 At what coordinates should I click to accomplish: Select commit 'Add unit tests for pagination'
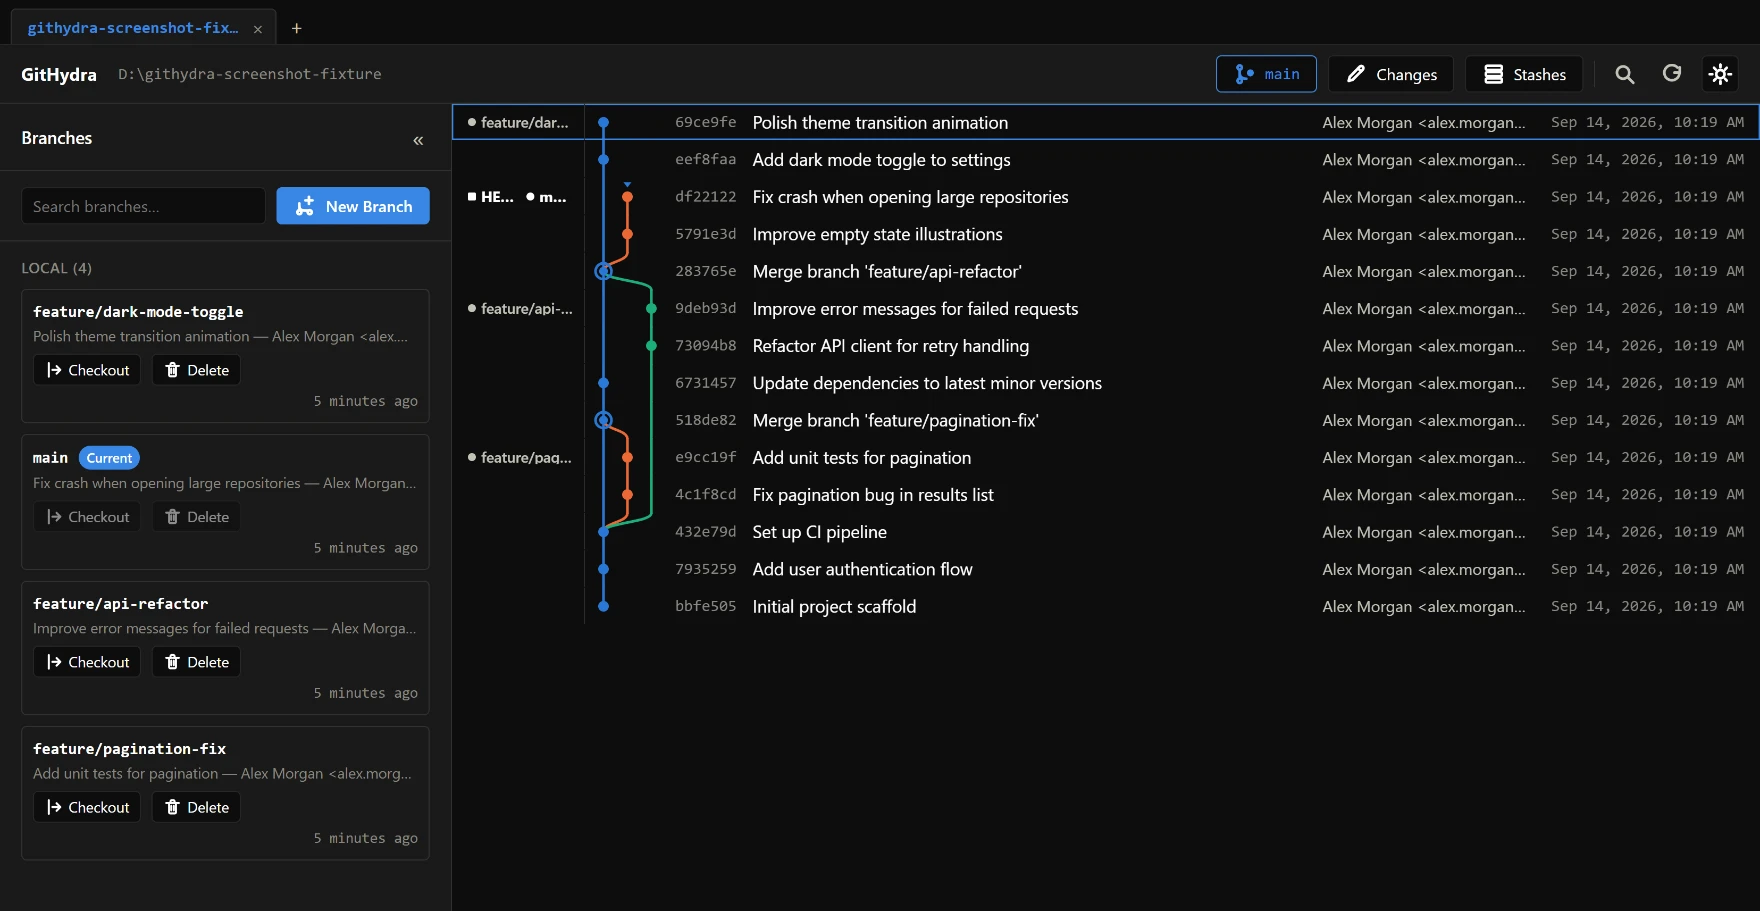pos(1105,458)
